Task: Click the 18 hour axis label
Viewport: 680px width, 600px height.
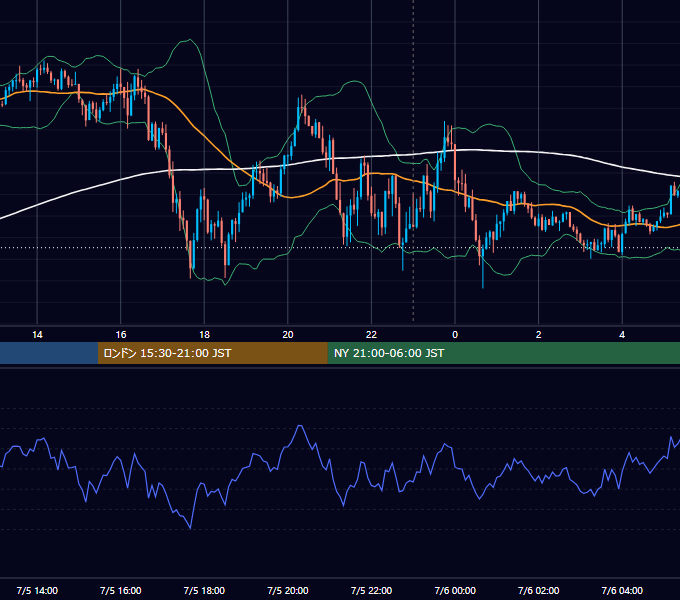Action: [204, 335]
